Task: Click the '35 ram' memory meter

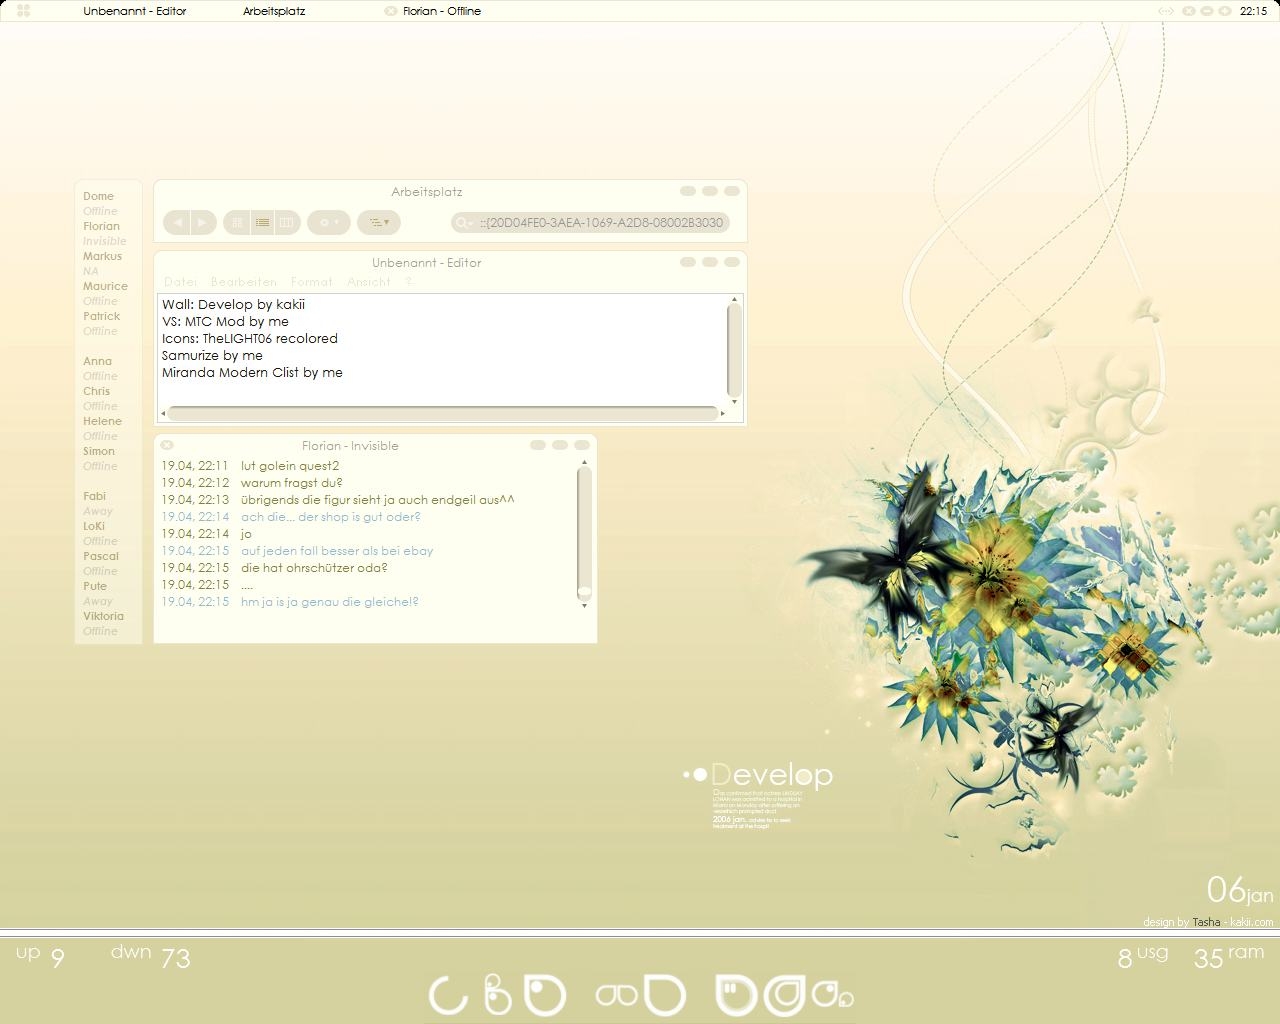Action: pos(1229,956)
